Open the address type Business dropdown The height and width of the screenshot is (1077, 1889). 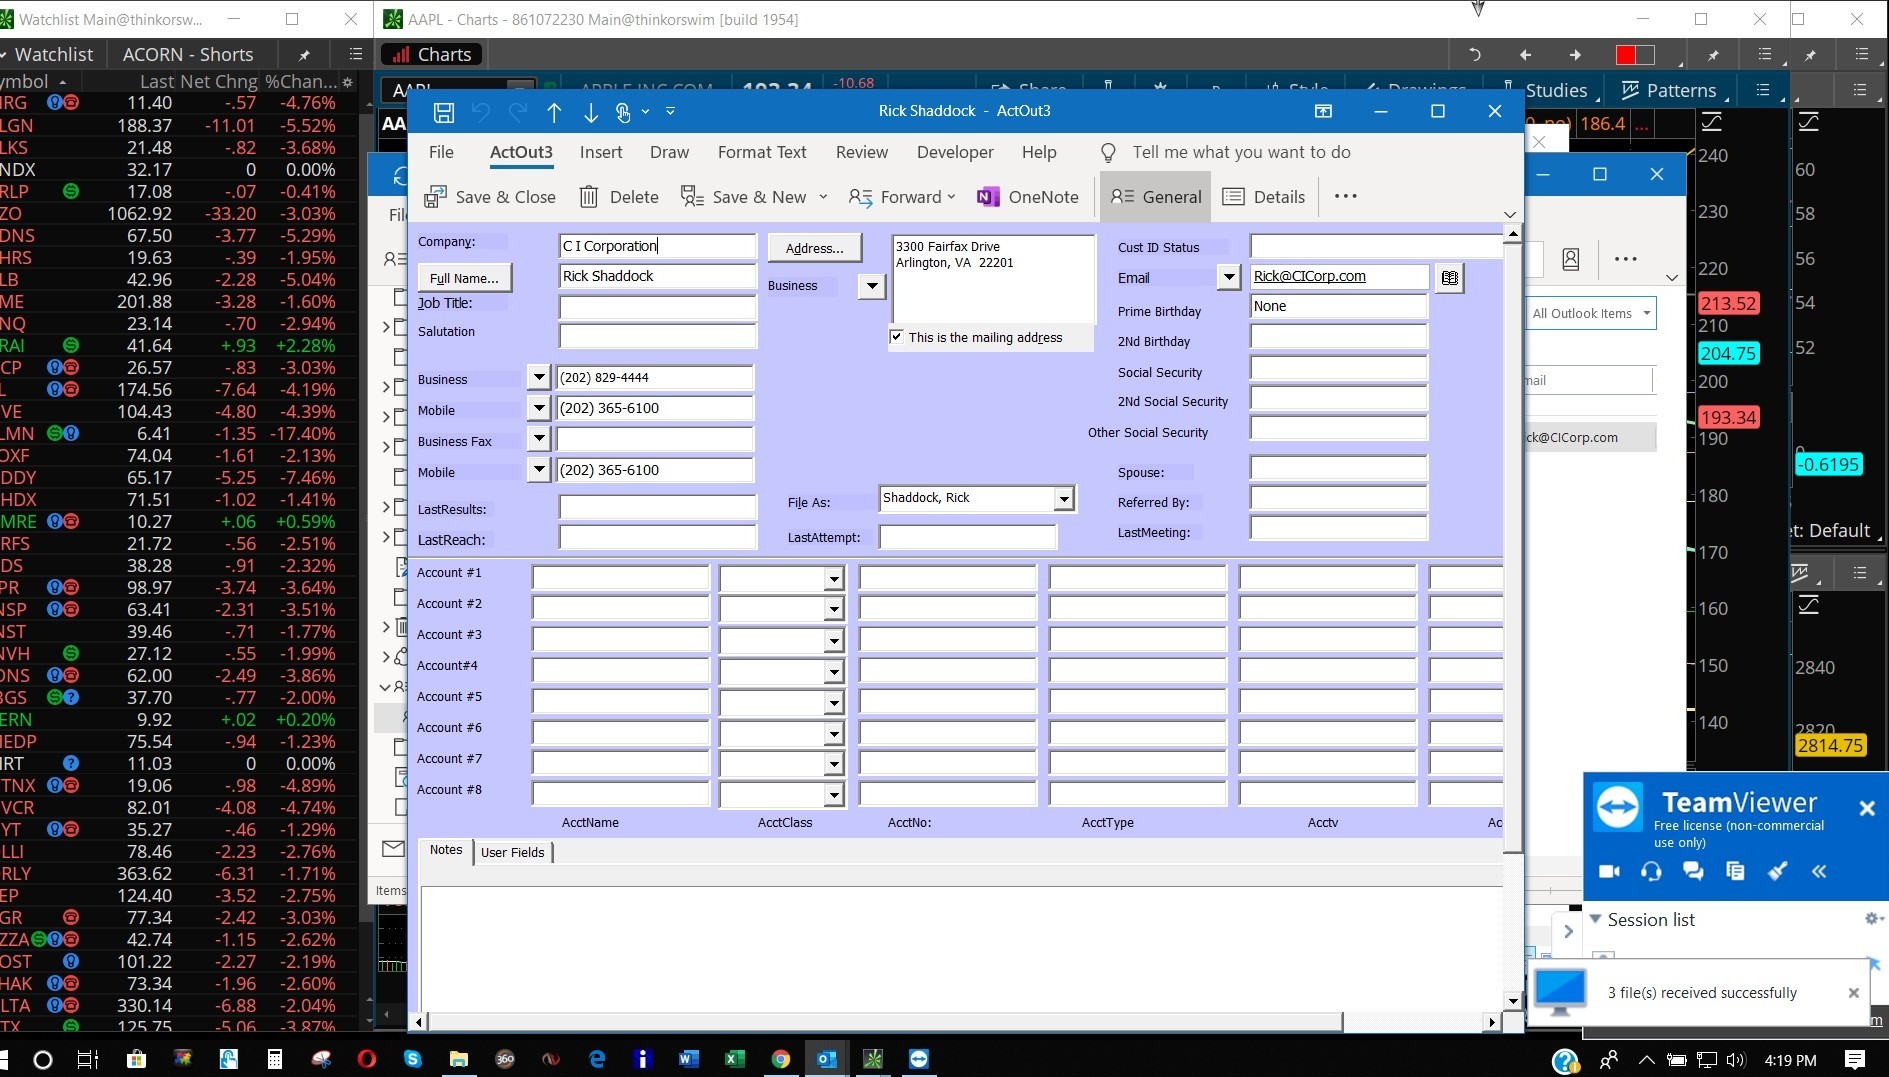872,286
